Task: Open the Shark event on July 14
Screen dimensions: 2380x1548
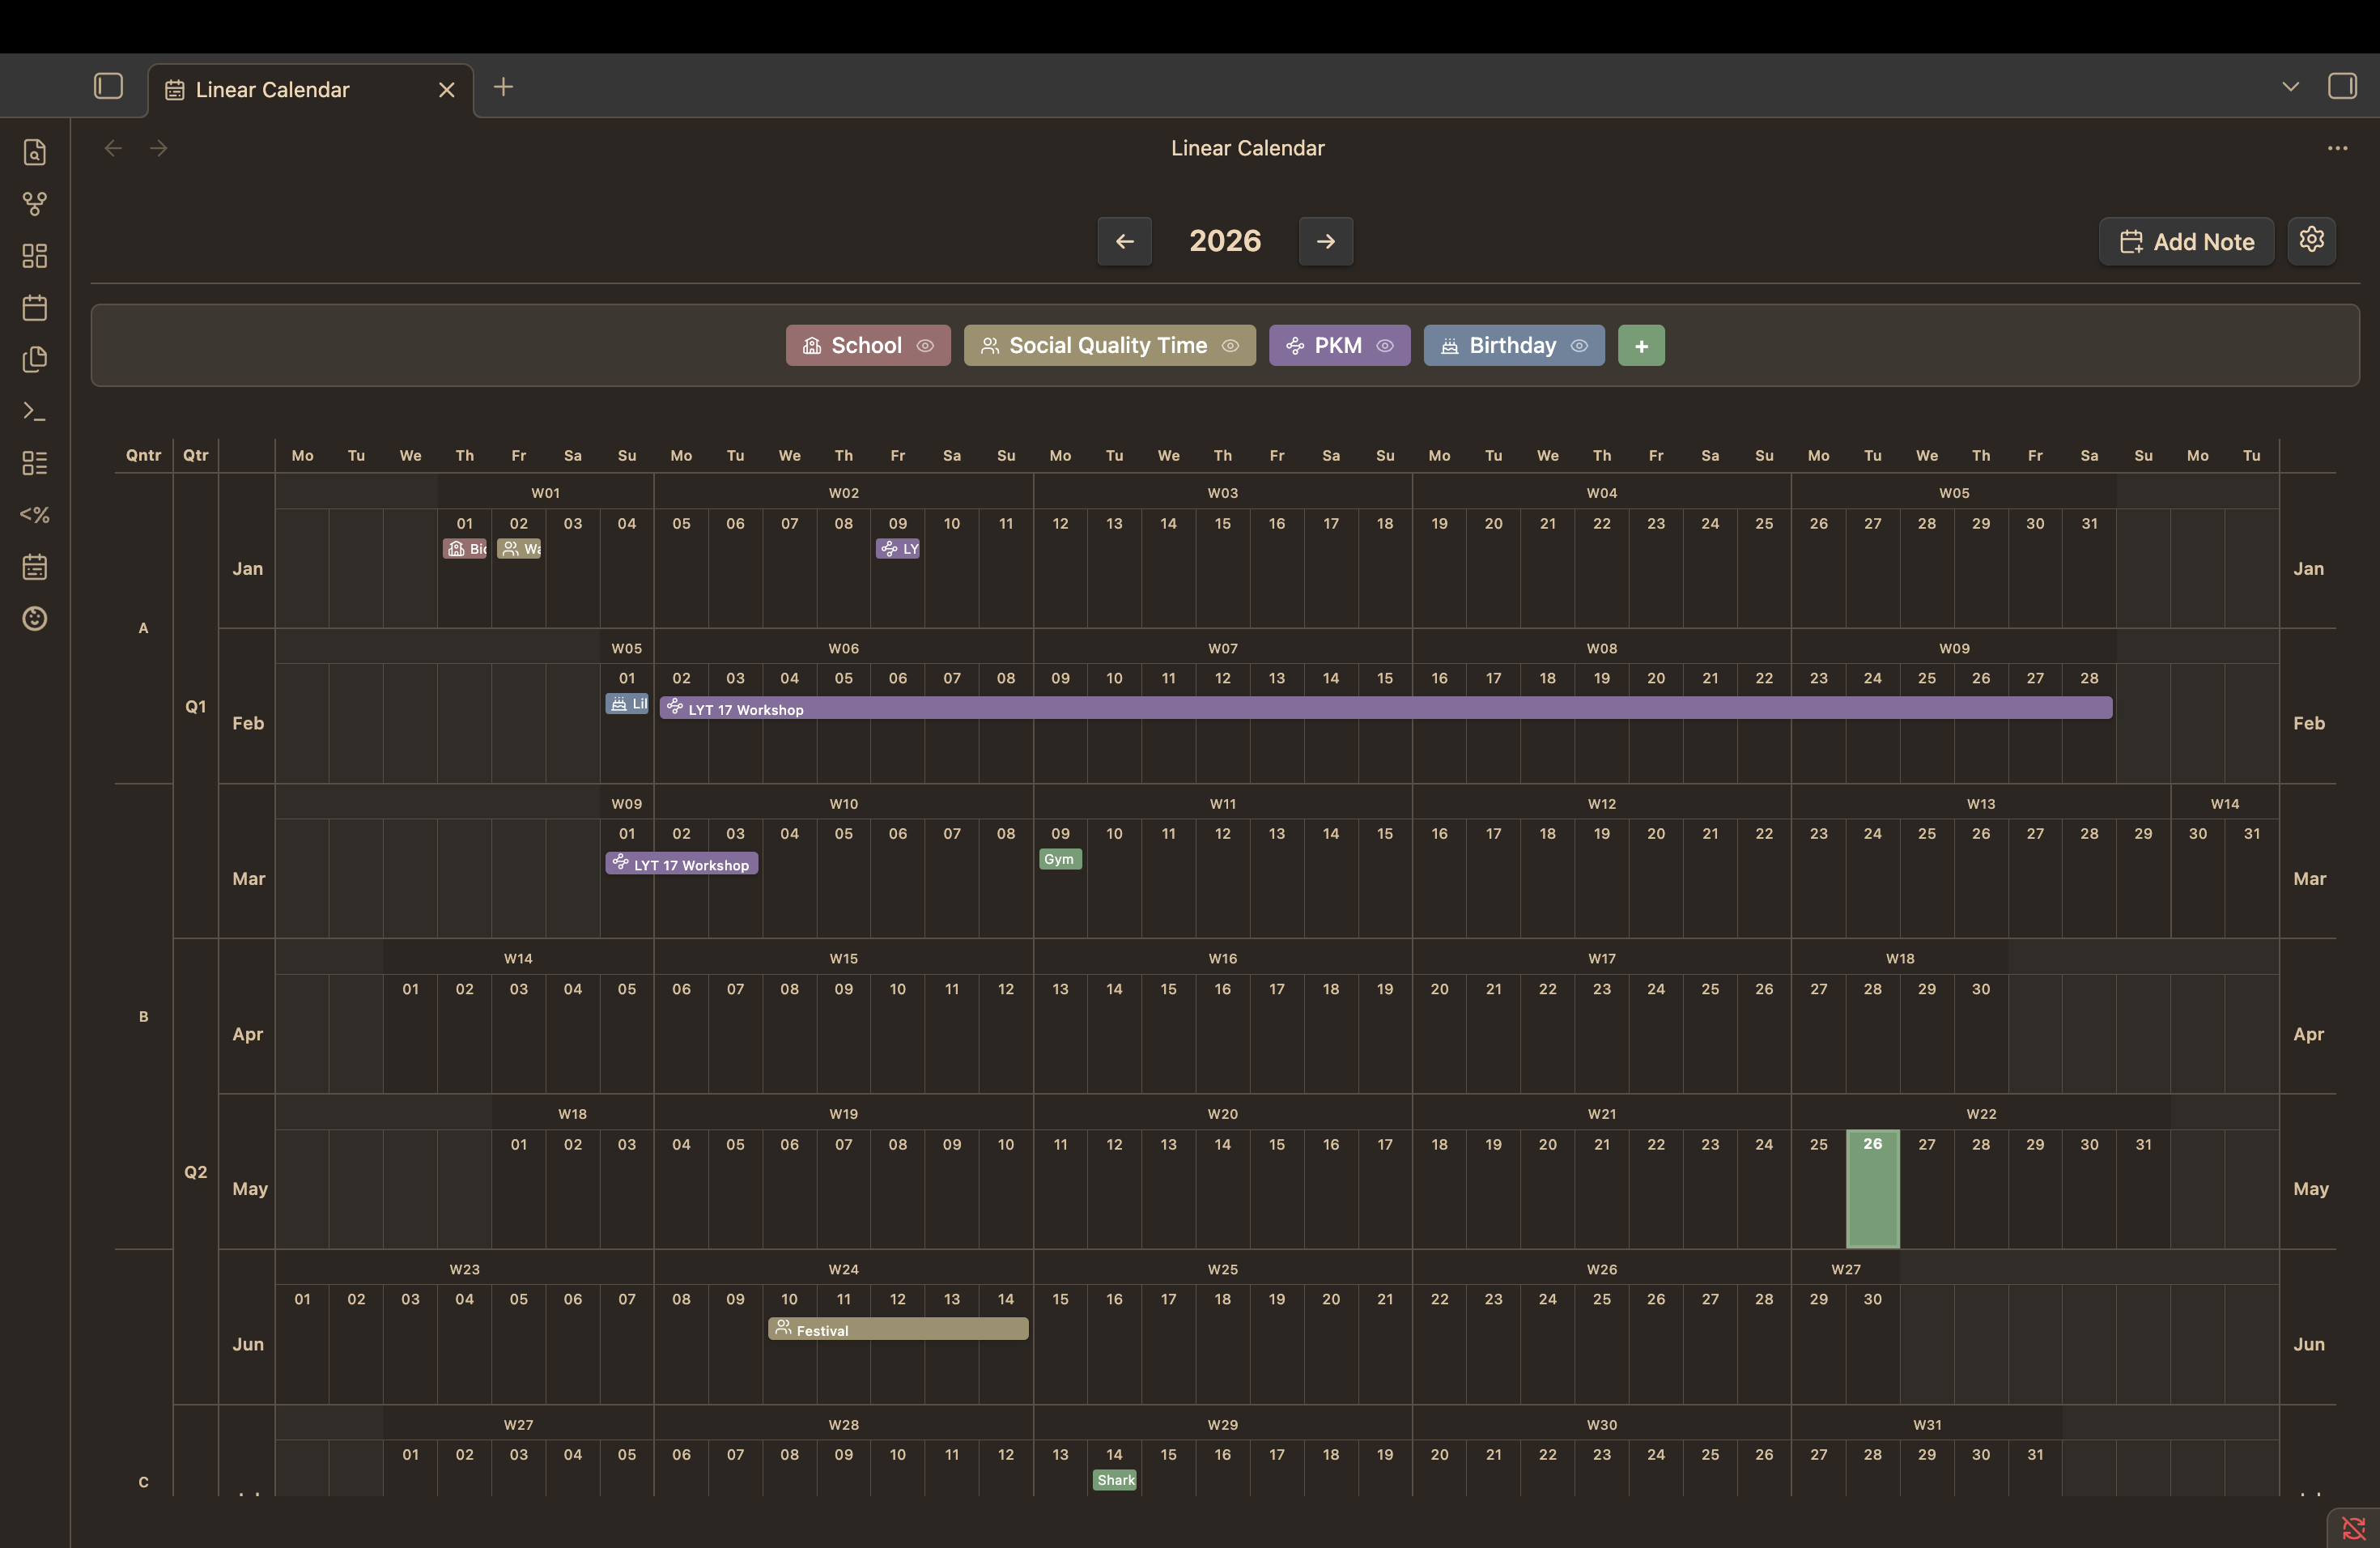Action: pos(1115,1480)
